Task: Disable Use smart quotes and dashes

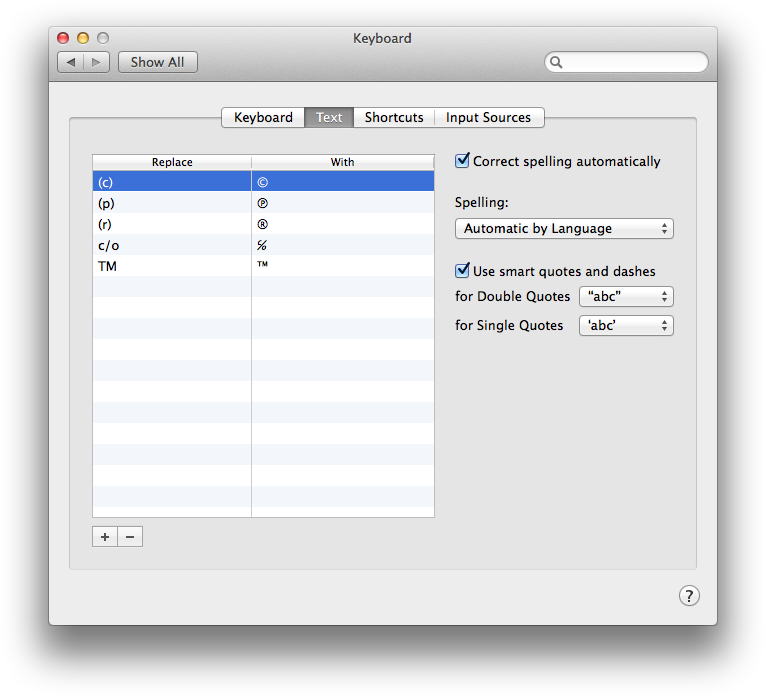Action: [462, 271]
